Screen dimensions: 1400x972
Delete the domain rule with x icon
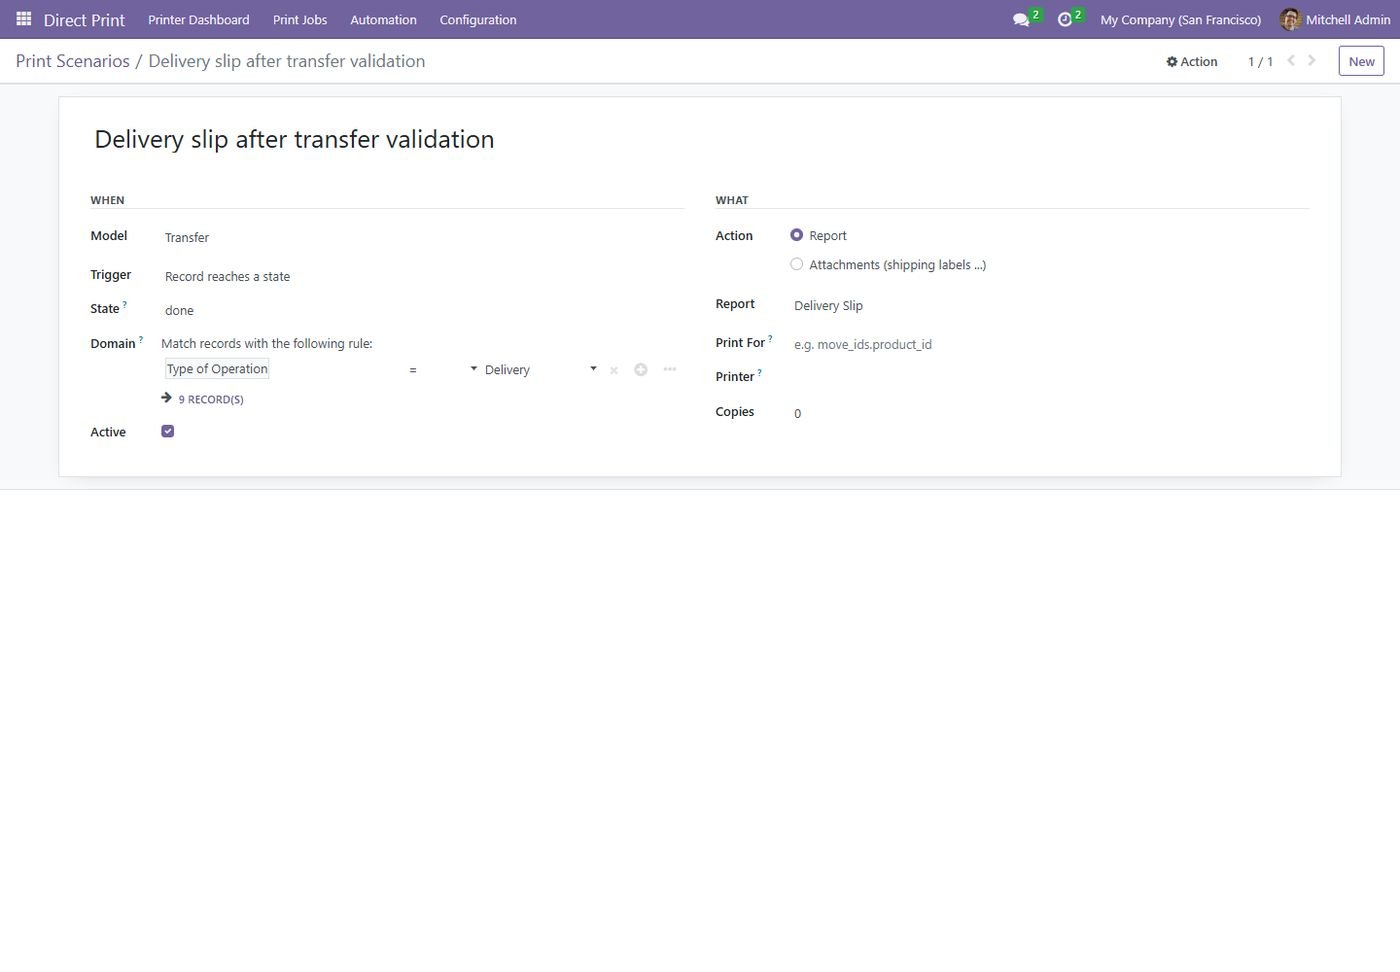(x=614, y=370)
